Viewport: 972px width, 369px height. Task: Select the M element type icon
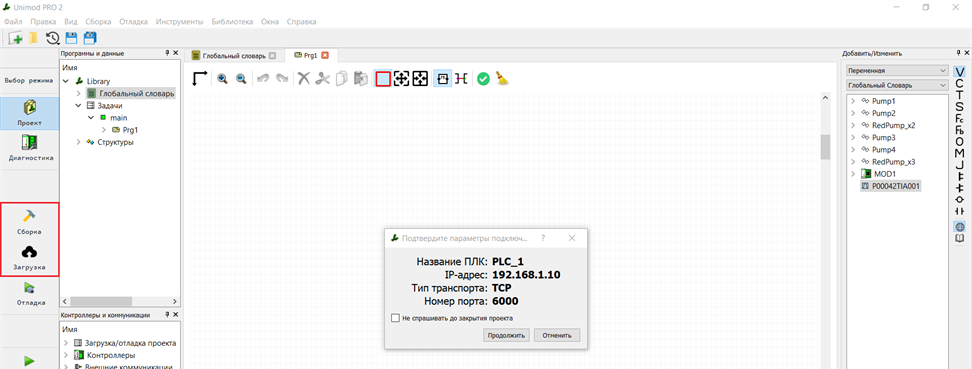960,153
